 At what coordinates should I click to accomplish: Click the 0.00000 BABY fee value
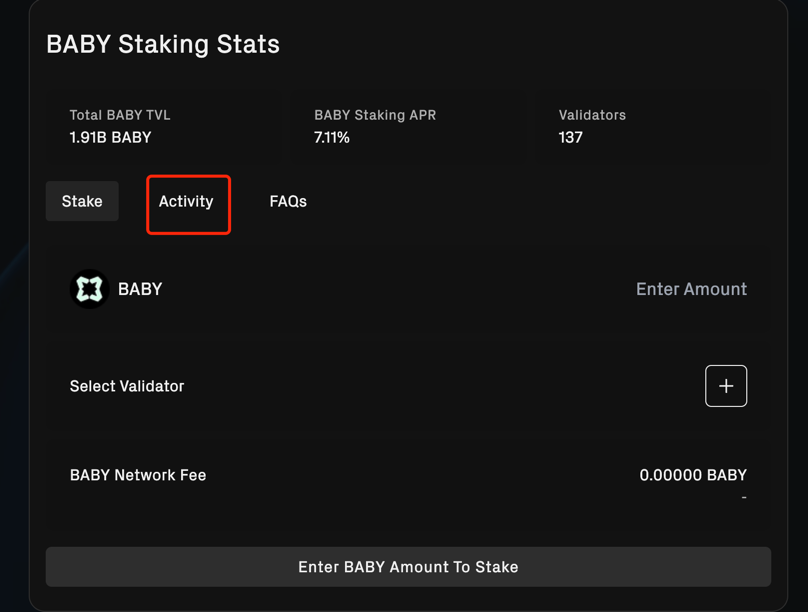693,475
